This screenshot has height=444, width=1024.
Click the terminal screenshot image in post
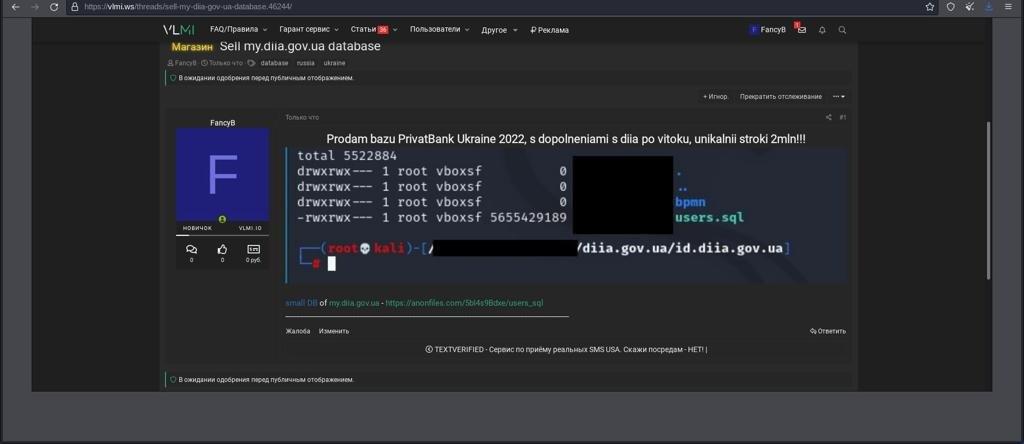[x=566, y=215]
